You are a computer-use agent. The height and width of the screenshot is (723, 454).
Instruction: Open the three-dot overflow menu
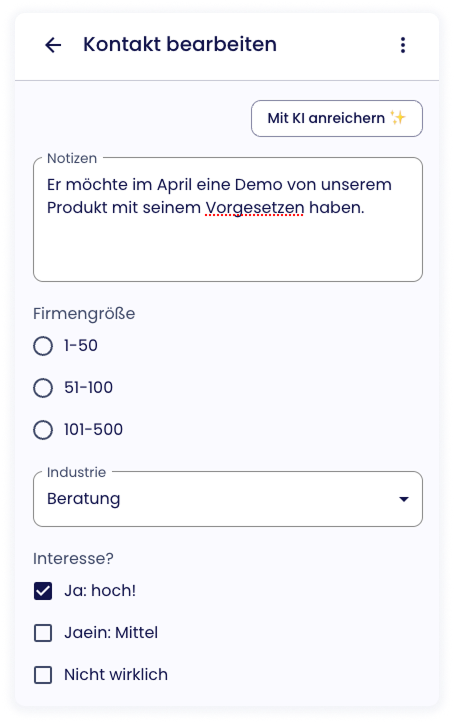pyautogui.click(x=403, y=45)
